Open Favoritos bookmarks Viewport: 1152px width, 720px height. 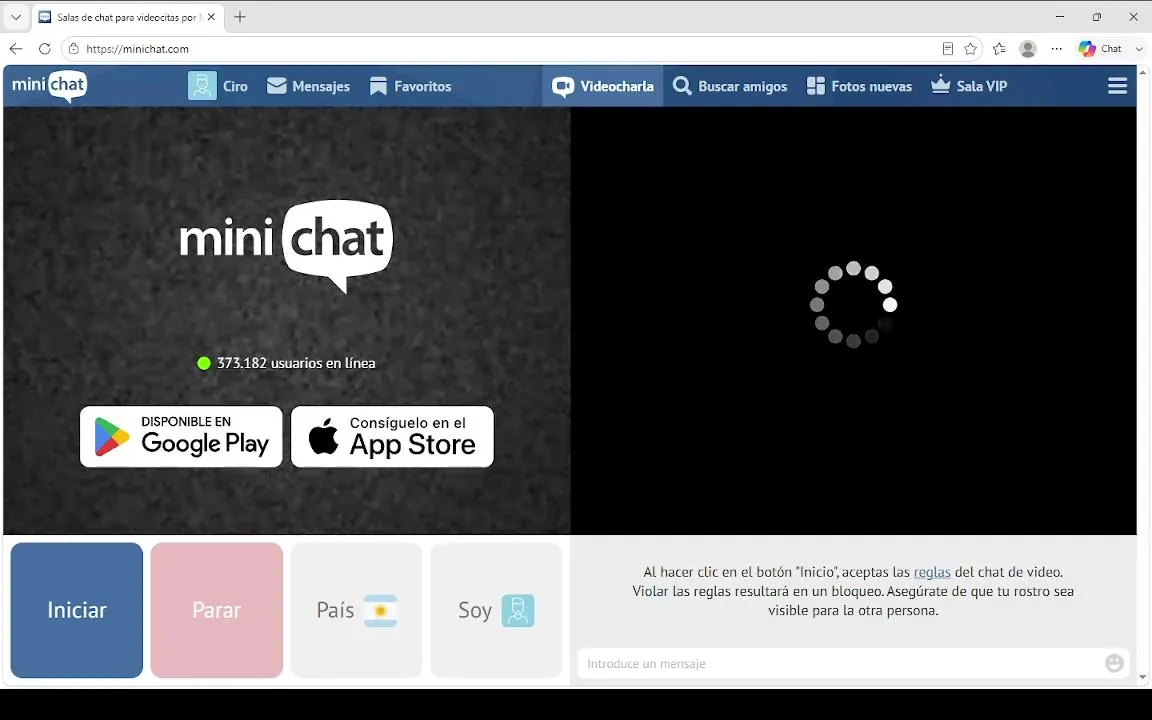point(410,86)
